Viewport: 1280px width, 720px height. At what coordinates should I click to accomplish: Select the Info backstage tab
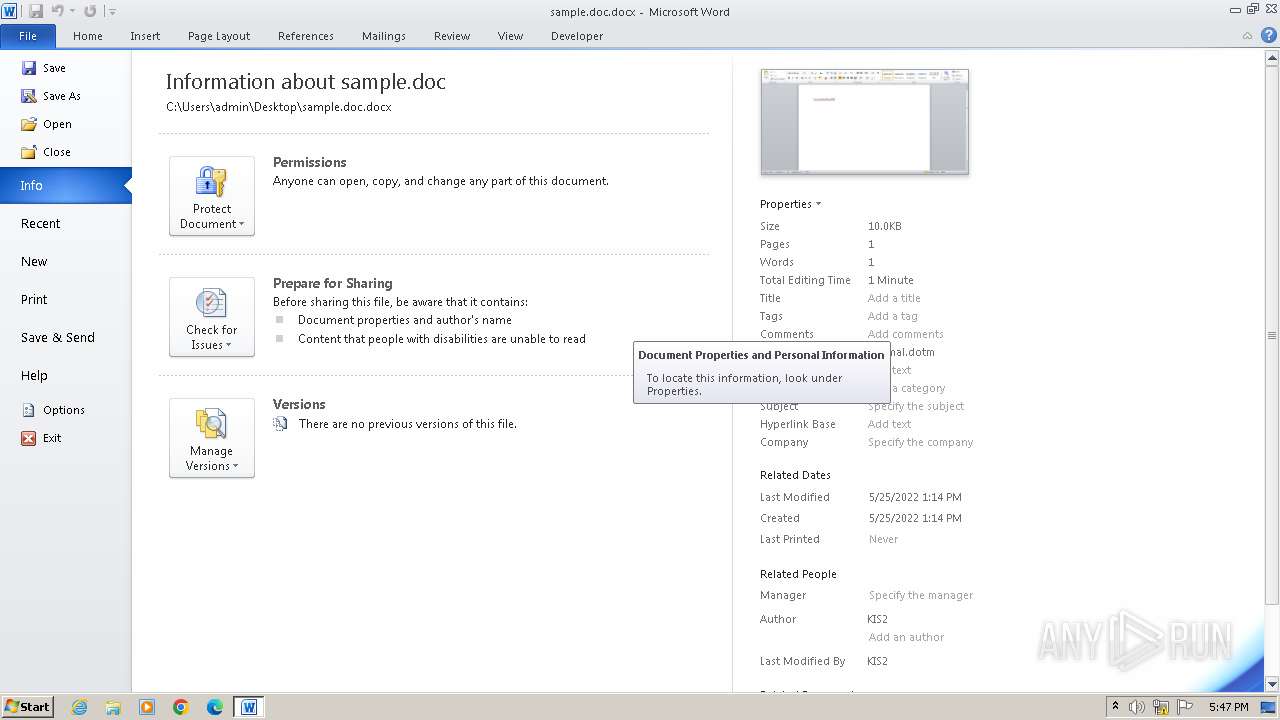click(x=65, y=185)
